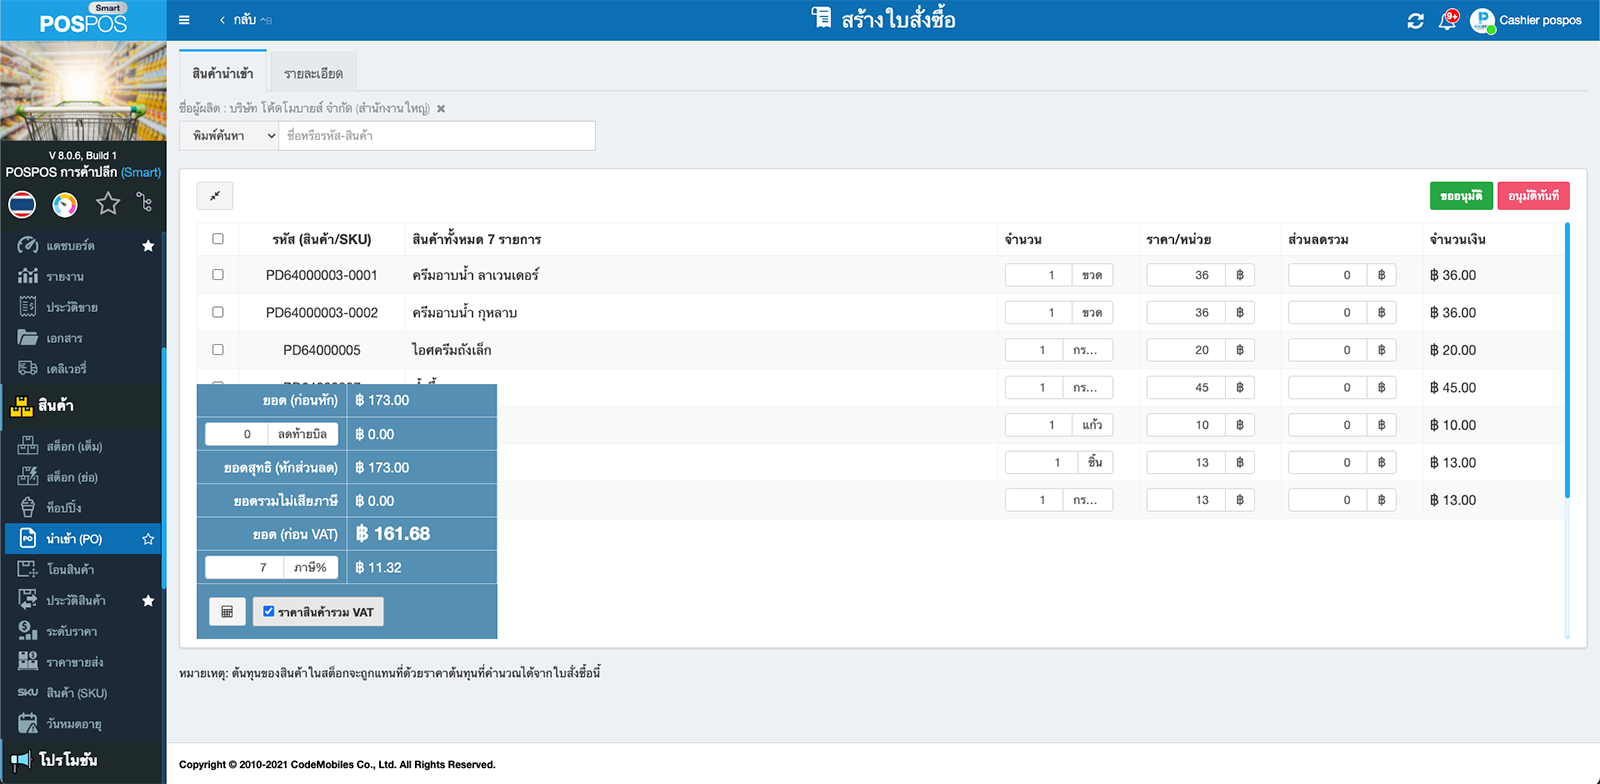Tick the checkbox for PD64000003-0001
Image resolution: width=1600 pixels, height=784 pixels.
pos(218,275)
